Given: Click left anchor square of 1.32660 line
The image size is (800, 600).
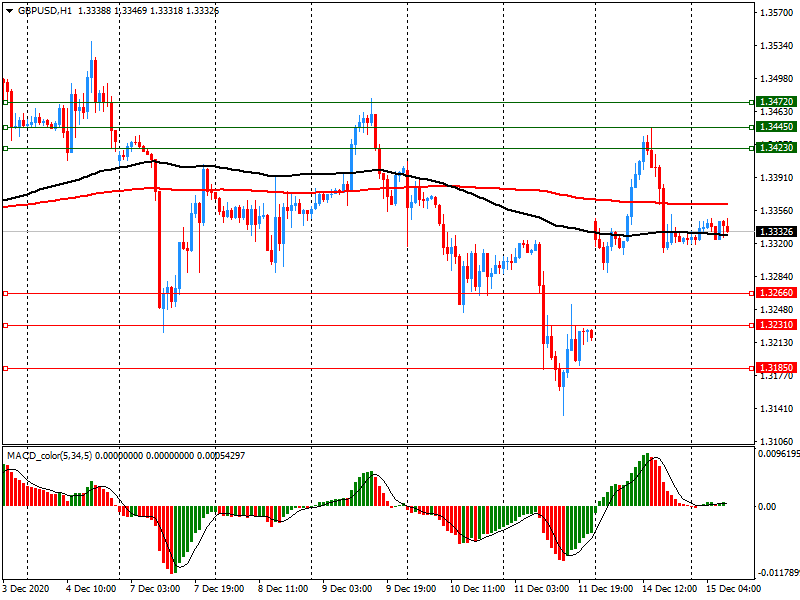Looking at the screenshot, I should tap(5, 293).
